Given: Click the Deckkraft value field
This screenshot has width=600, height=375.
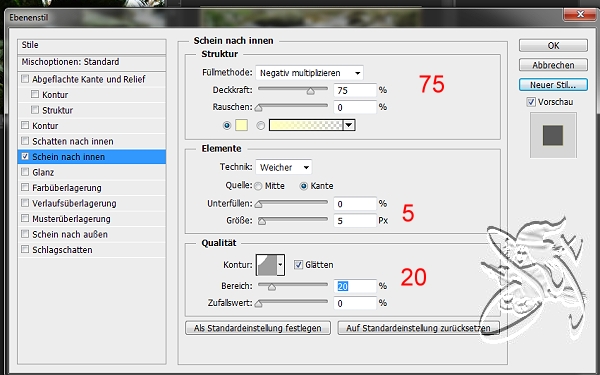Looking at the screenshot, I should coord(355,90).
